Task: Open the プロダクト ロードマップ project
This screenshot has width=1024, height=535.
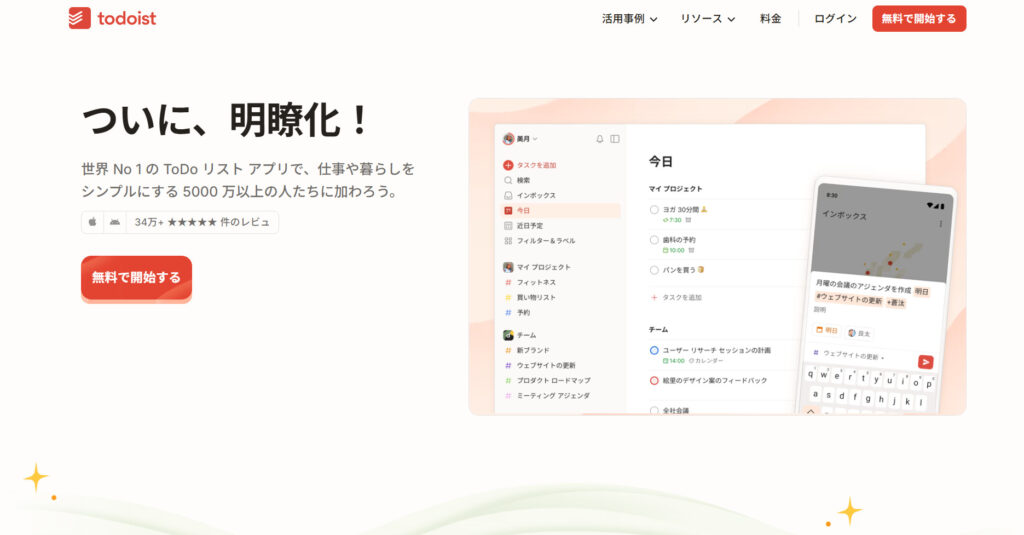Action: pos(547,380)
